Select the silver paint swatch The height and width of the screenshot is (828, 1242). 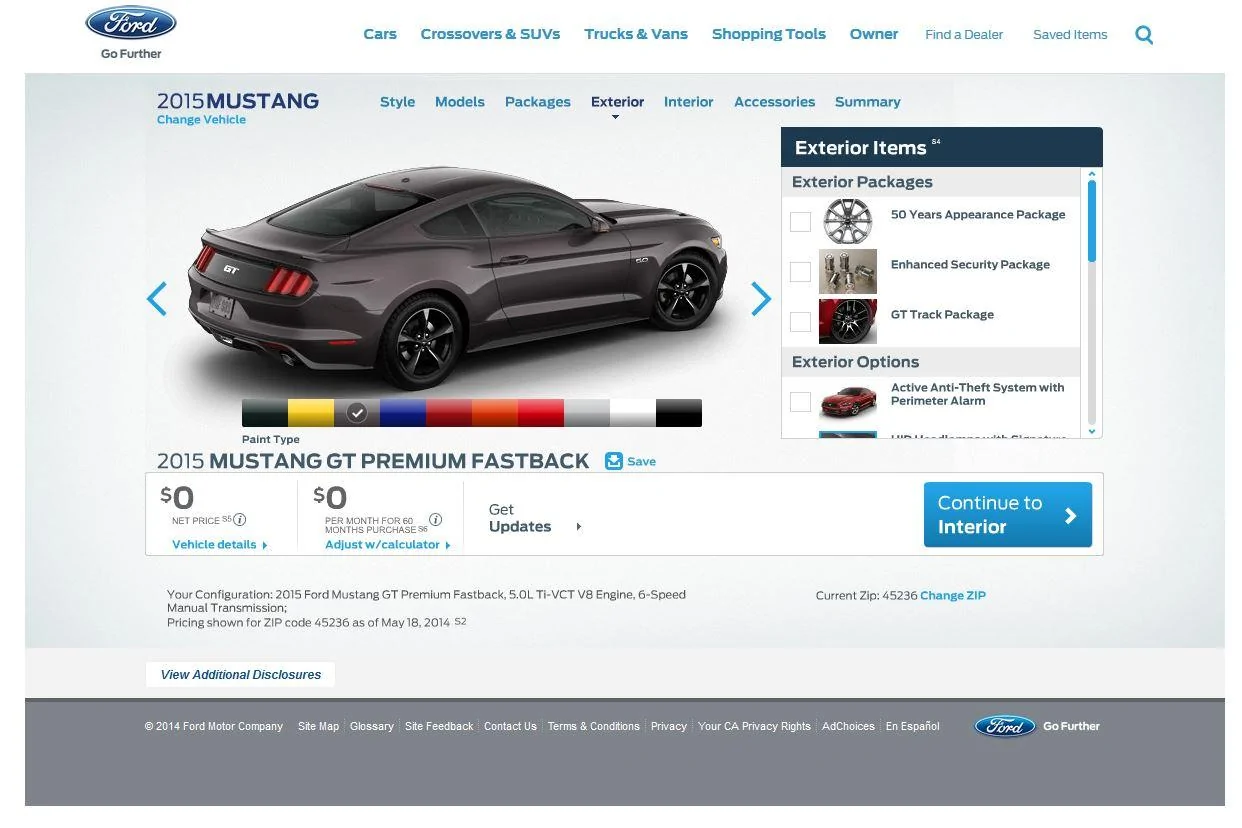[x=587, y=413]
